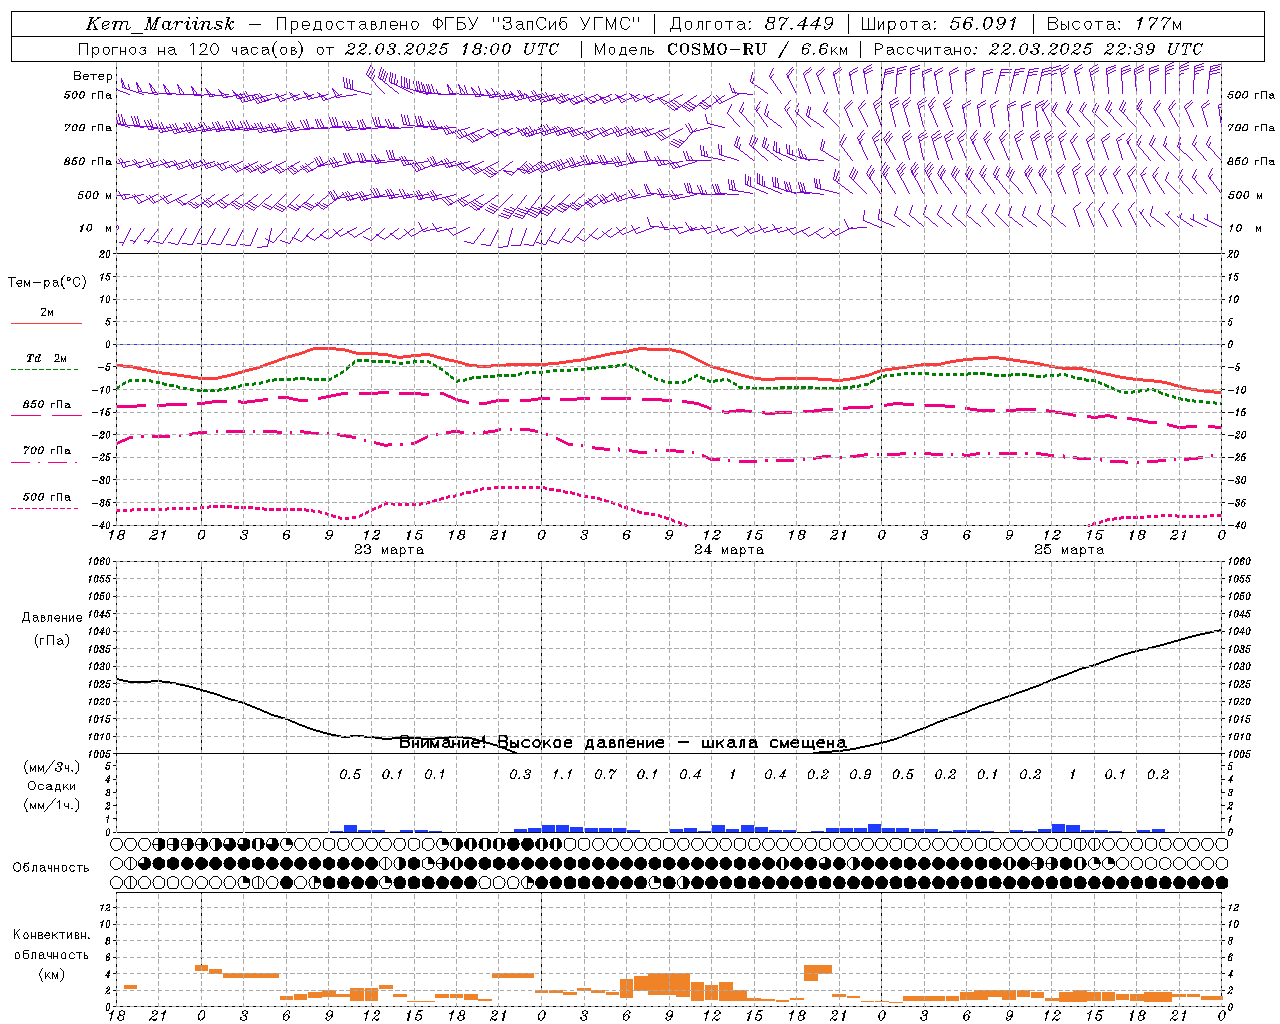Screen dimensions: 1280x1024
Task: Click the 0.9 precipitation amount
Action: click(861, 775)
